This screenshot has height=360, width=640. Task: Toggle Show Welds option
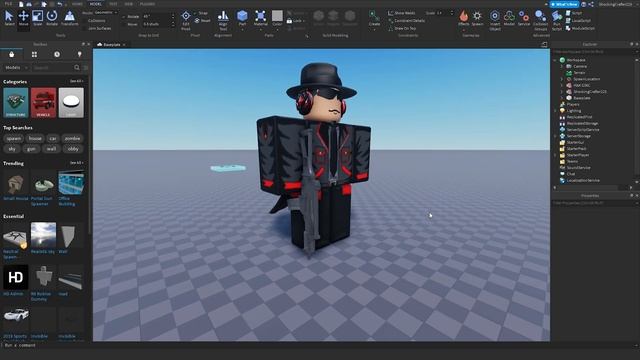[401, 13]
